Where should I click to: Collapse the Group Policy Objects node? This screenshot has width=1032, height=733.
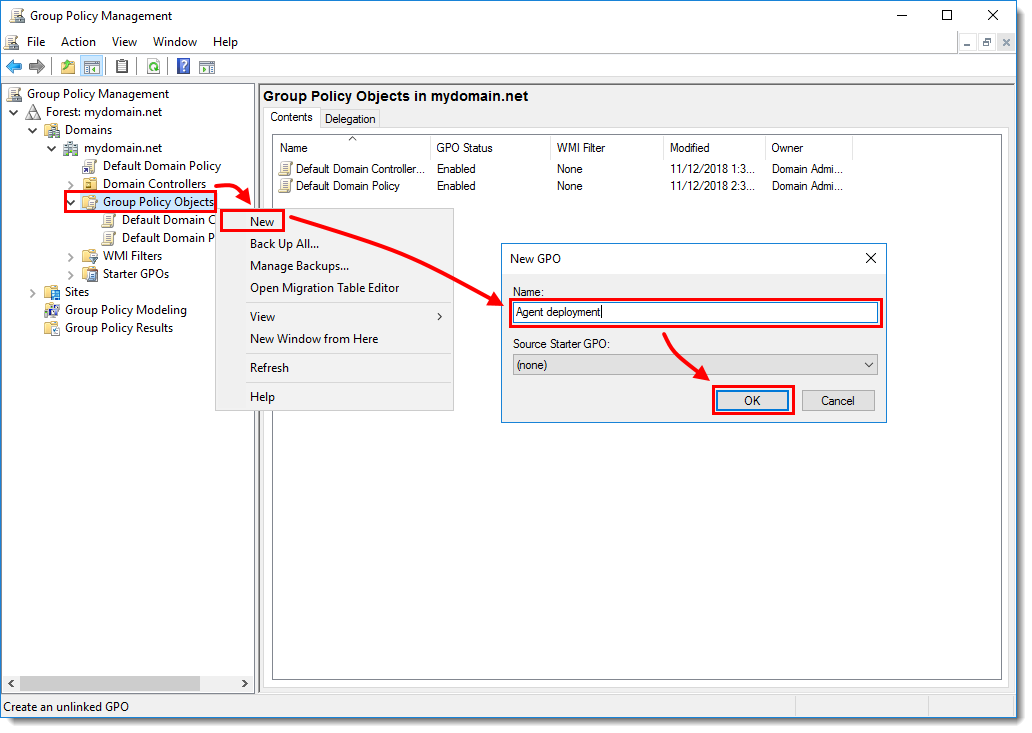click(x=71, y=202)
